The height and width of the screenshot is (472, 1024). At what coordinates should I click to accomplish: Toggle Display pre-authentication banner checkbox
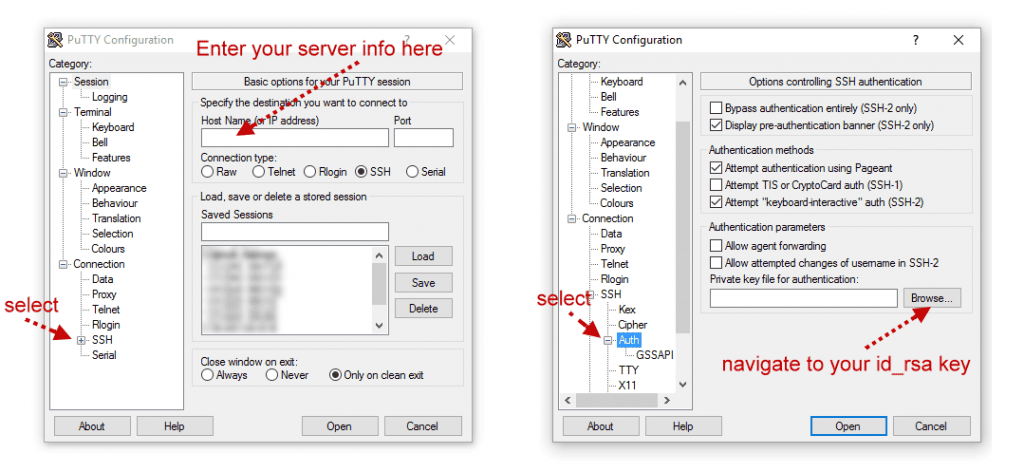[716, 125]
